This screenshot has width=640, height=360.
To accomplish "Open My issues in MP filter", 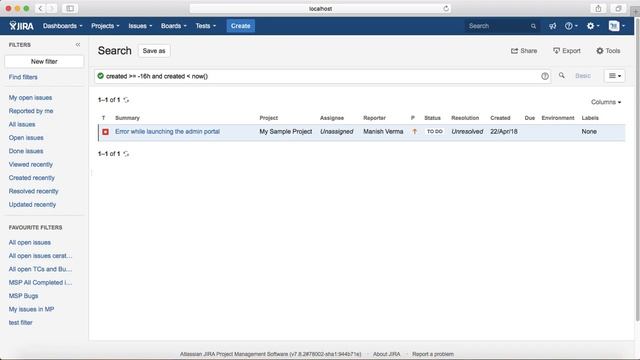I will (31, 309).
